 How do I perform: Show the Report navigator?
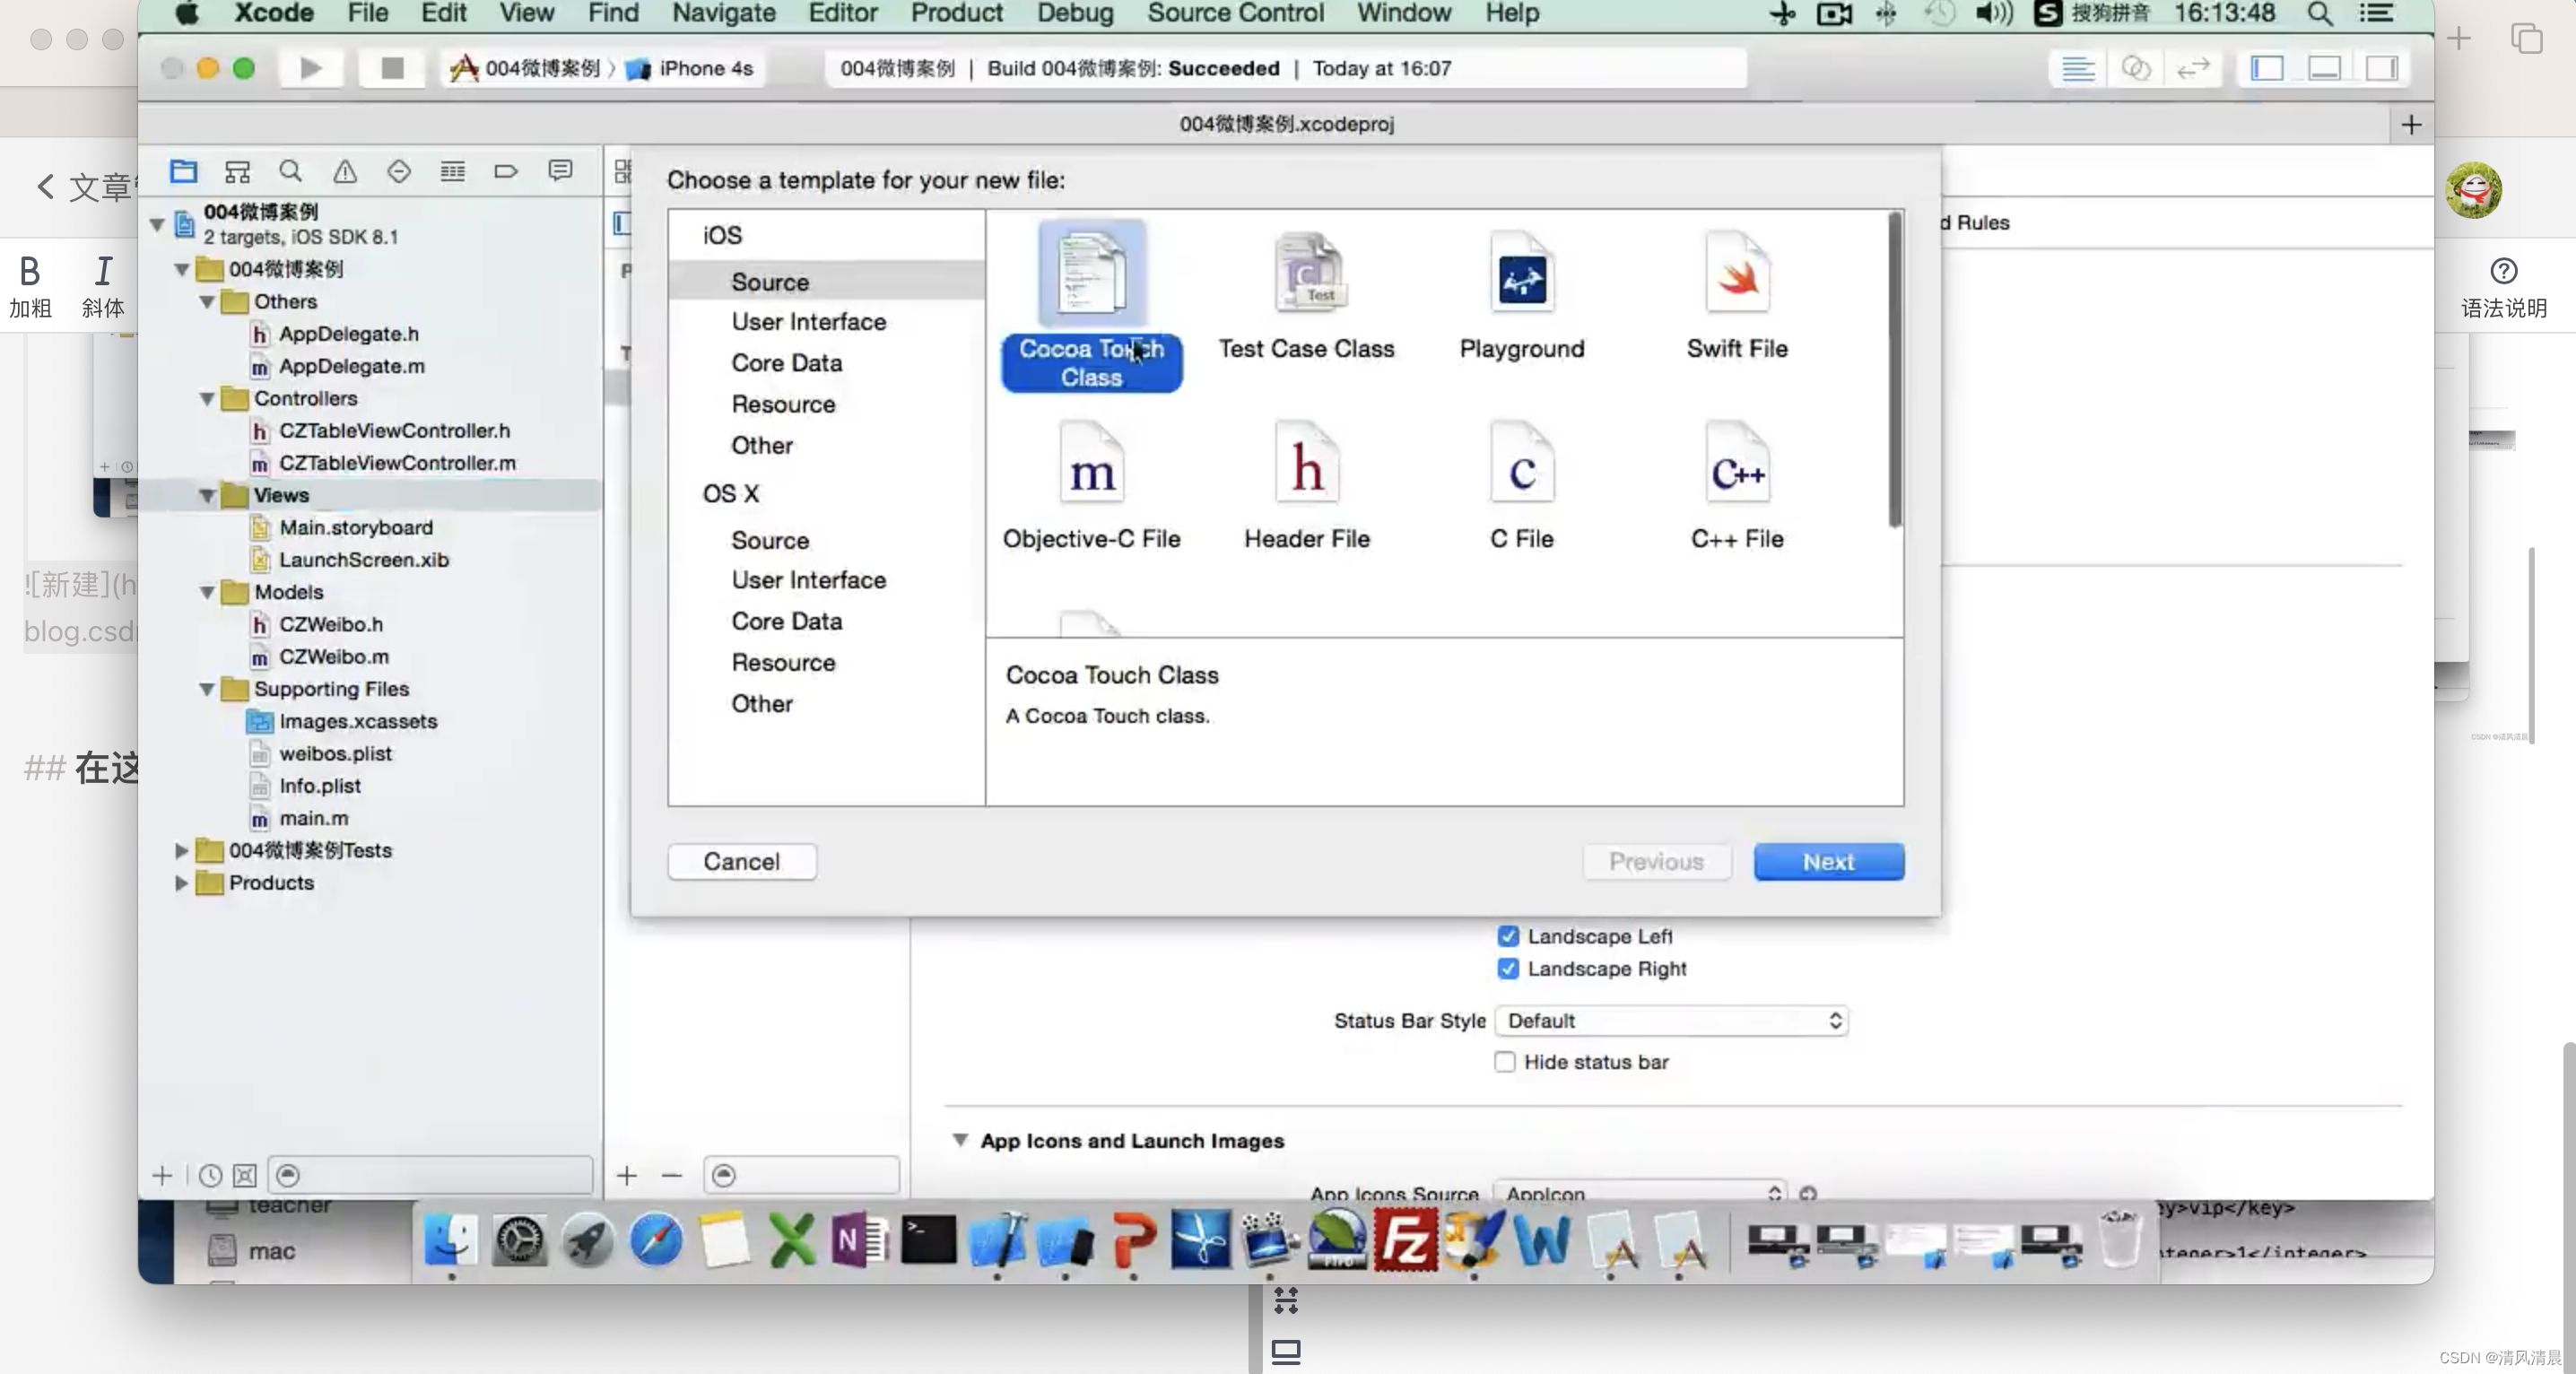(x=560, y=171)
